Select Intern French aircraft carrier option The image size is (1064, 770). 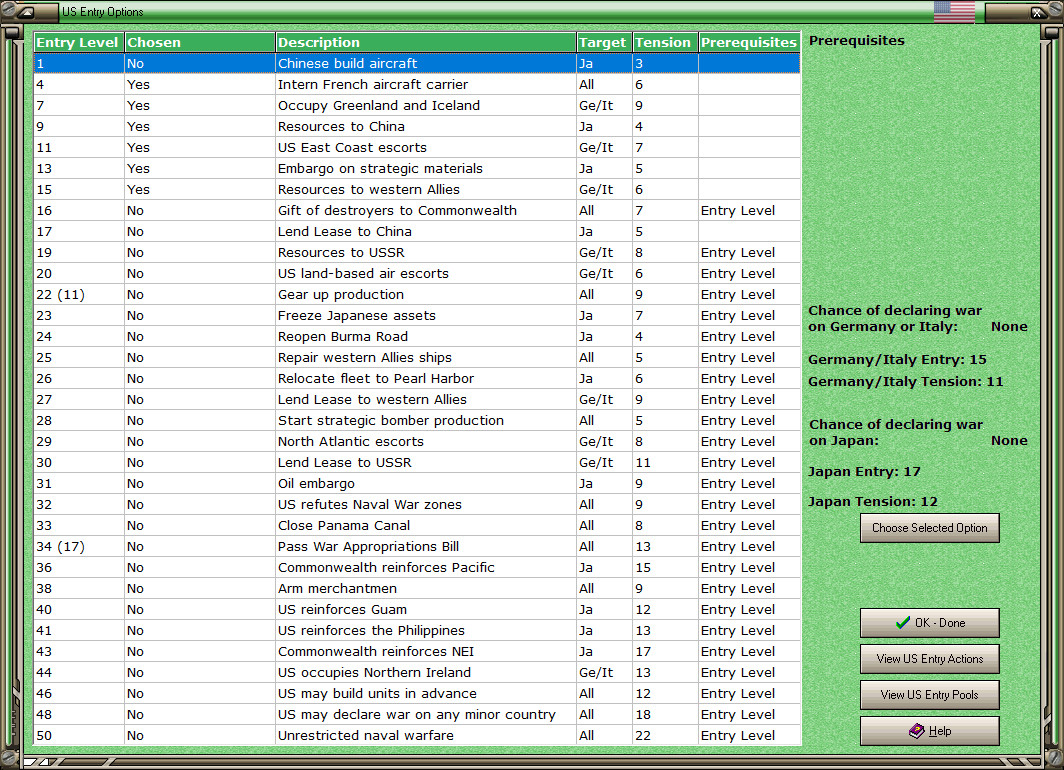click(x=417, y=84)
